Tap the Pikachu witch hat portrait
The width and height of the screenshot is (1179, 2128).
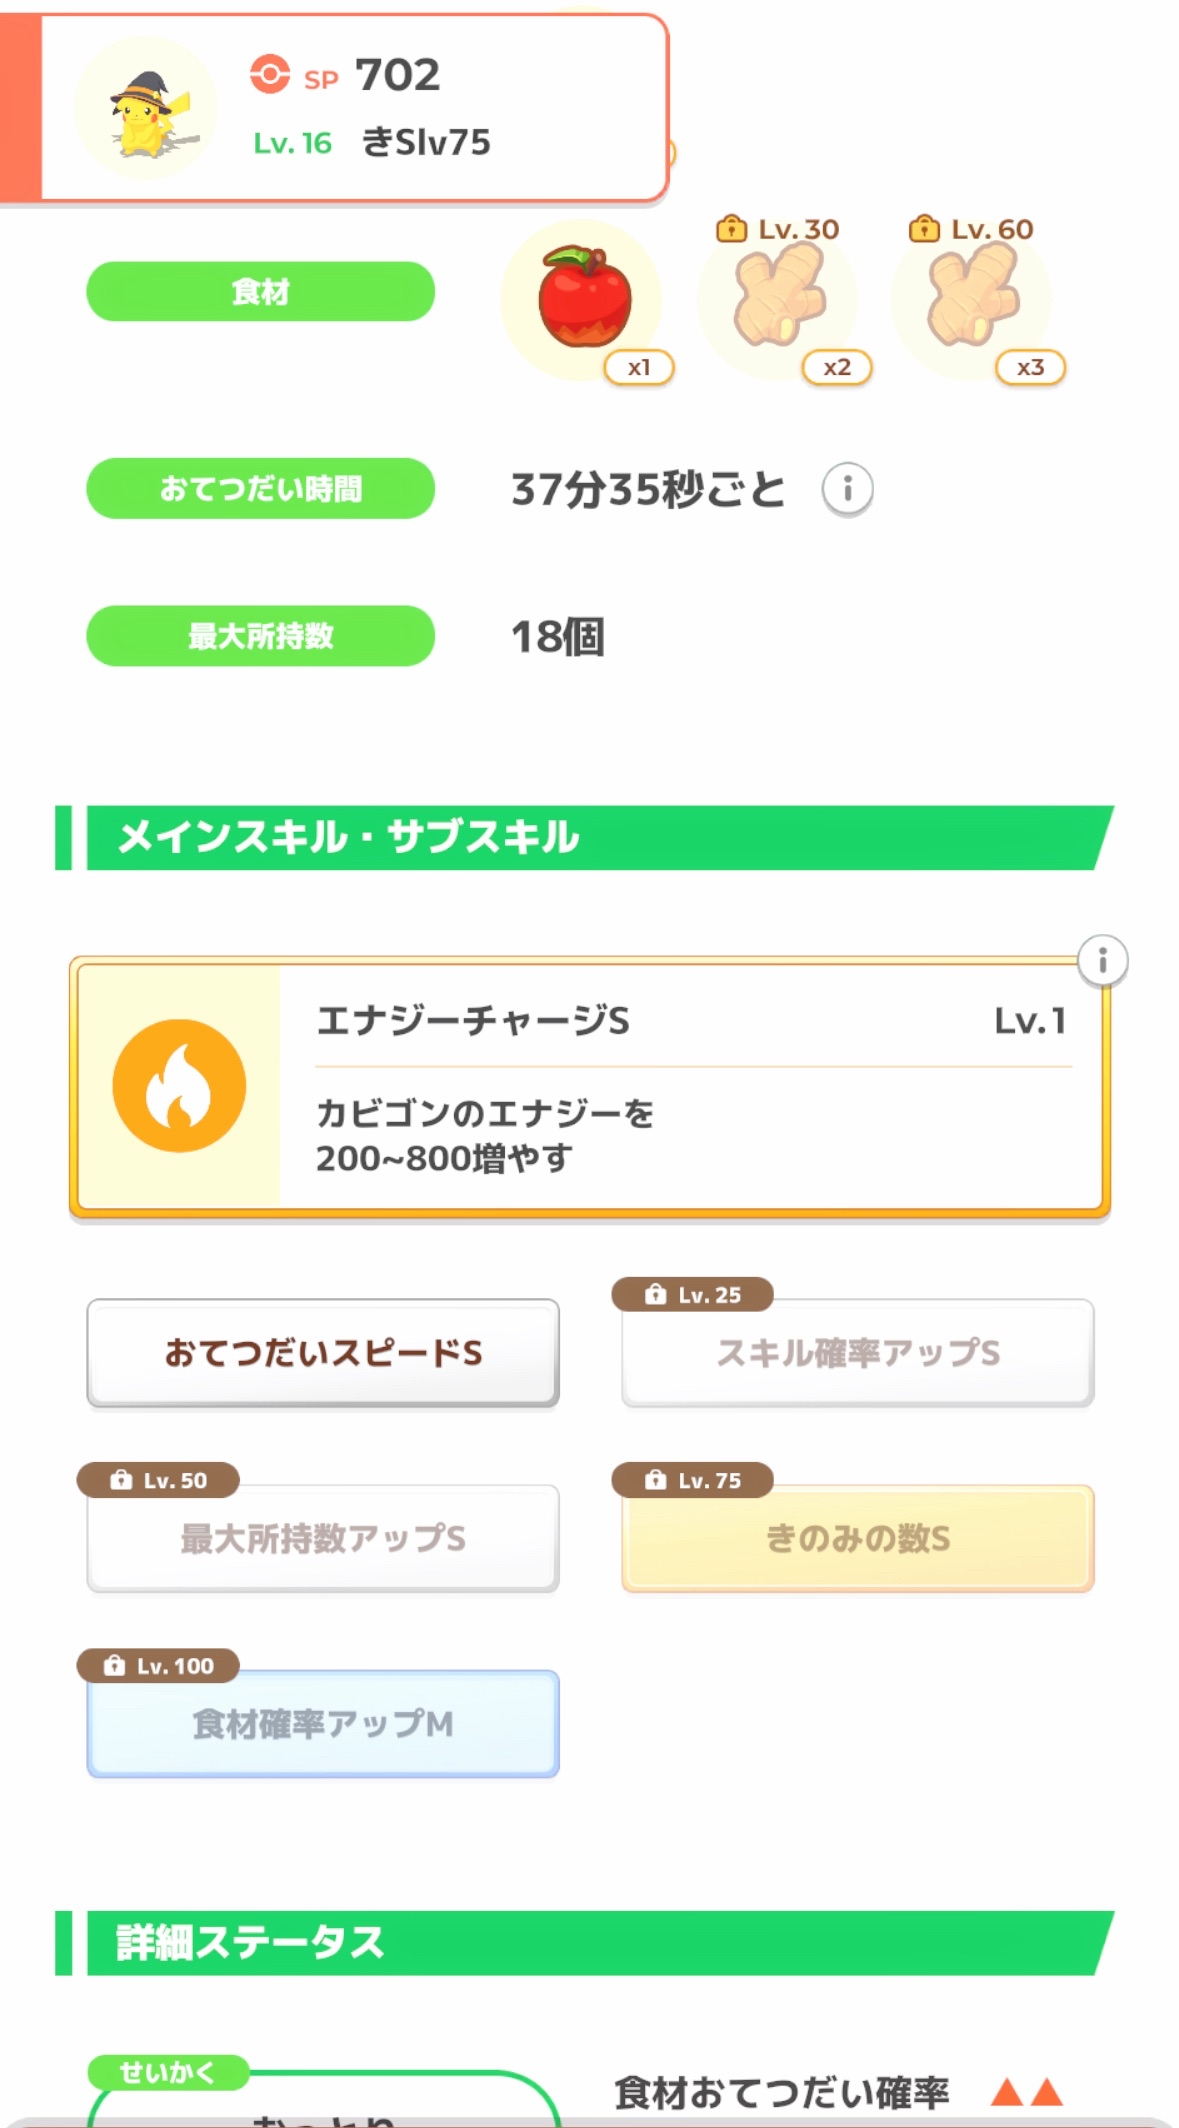point(146,109)
